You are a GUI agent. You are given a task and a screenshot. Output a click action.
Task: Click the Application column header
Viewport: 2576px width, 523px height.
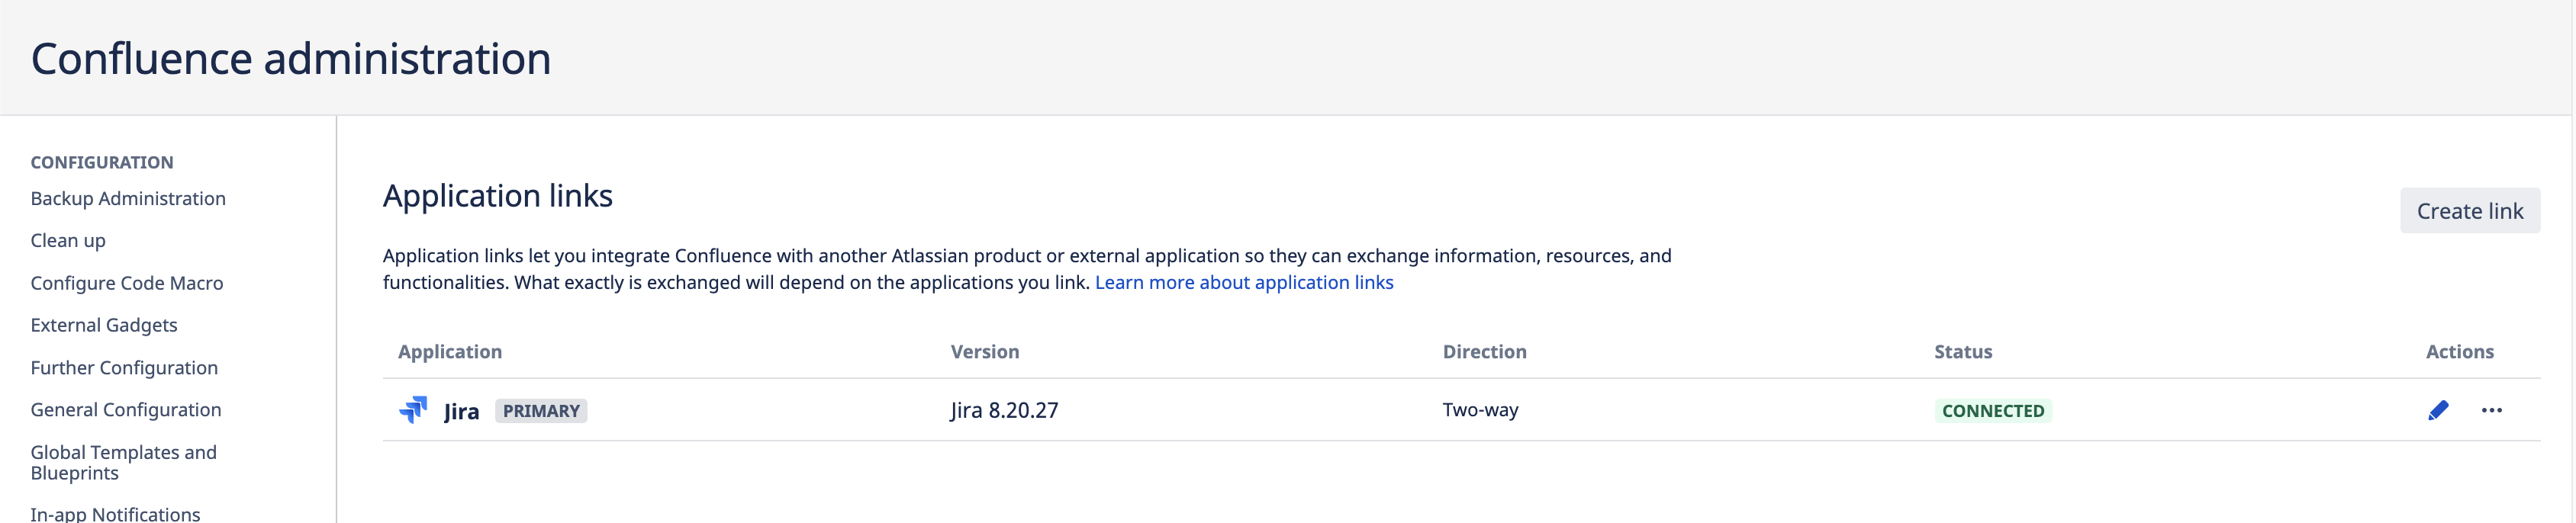[450, 352]
